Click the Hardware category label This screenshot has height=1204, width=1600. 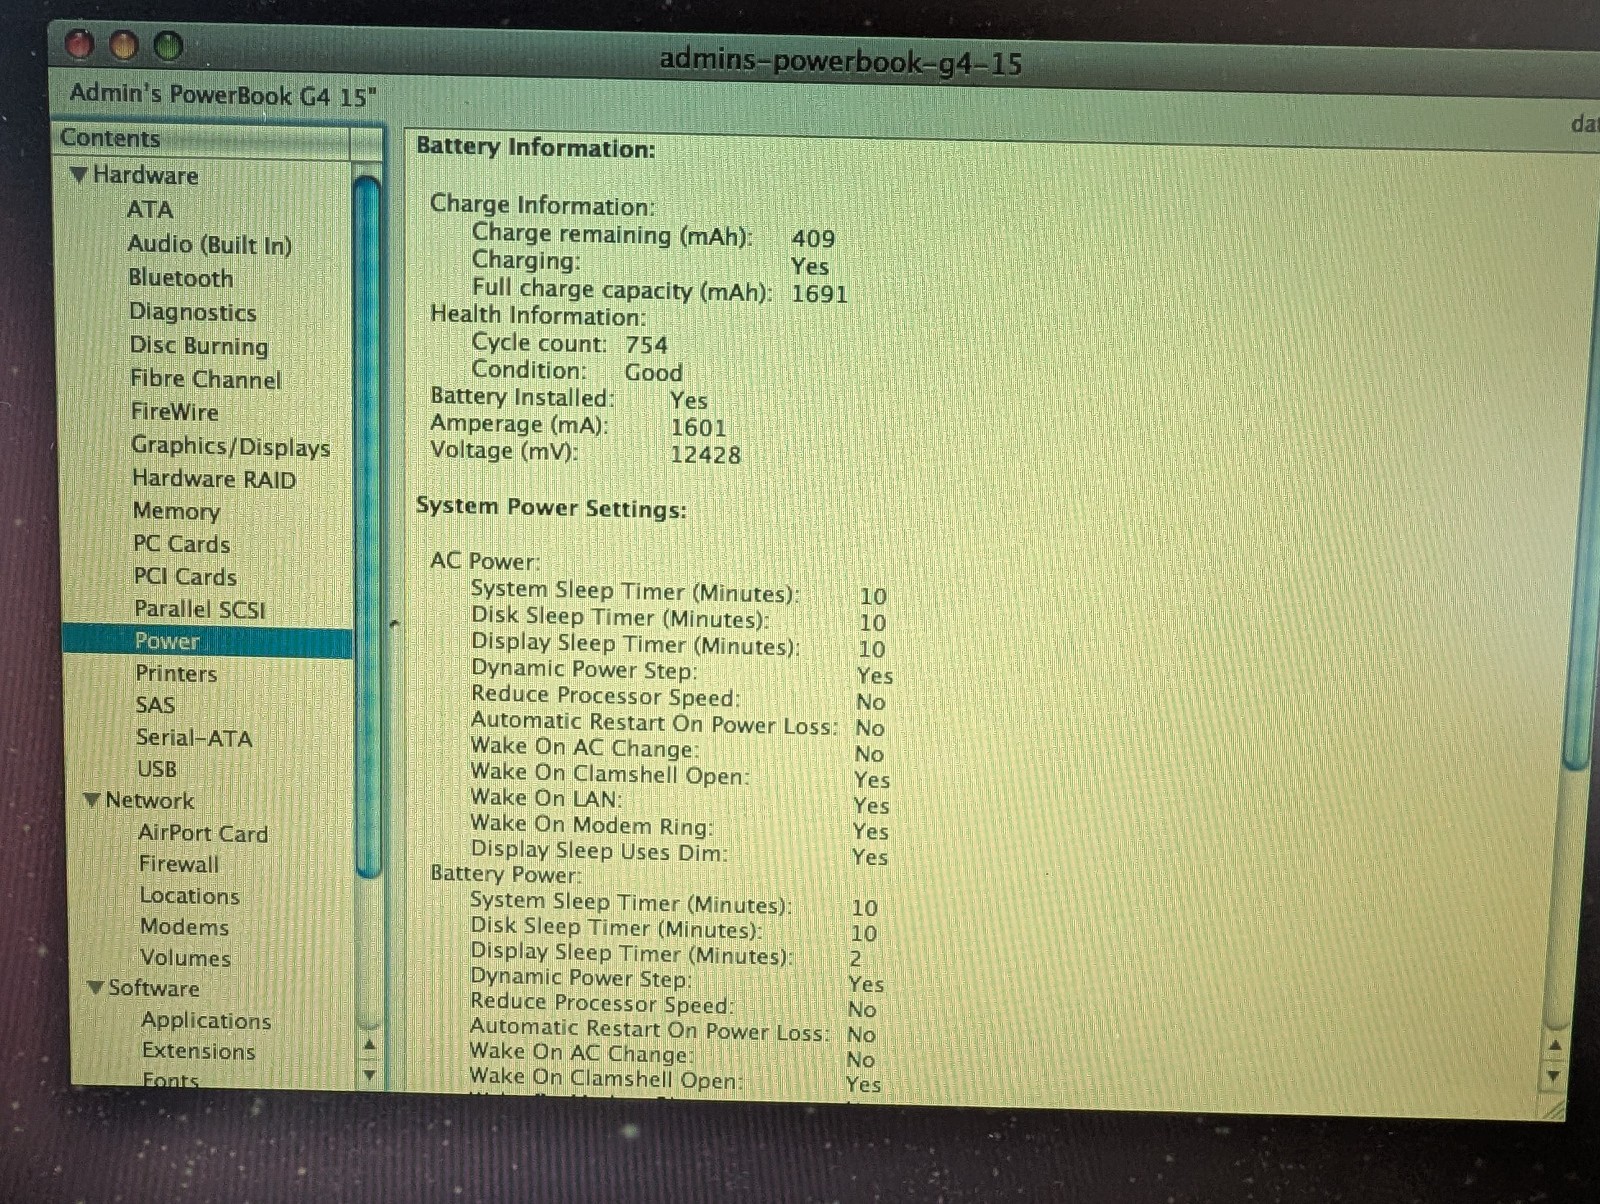(x=146, y=175)
